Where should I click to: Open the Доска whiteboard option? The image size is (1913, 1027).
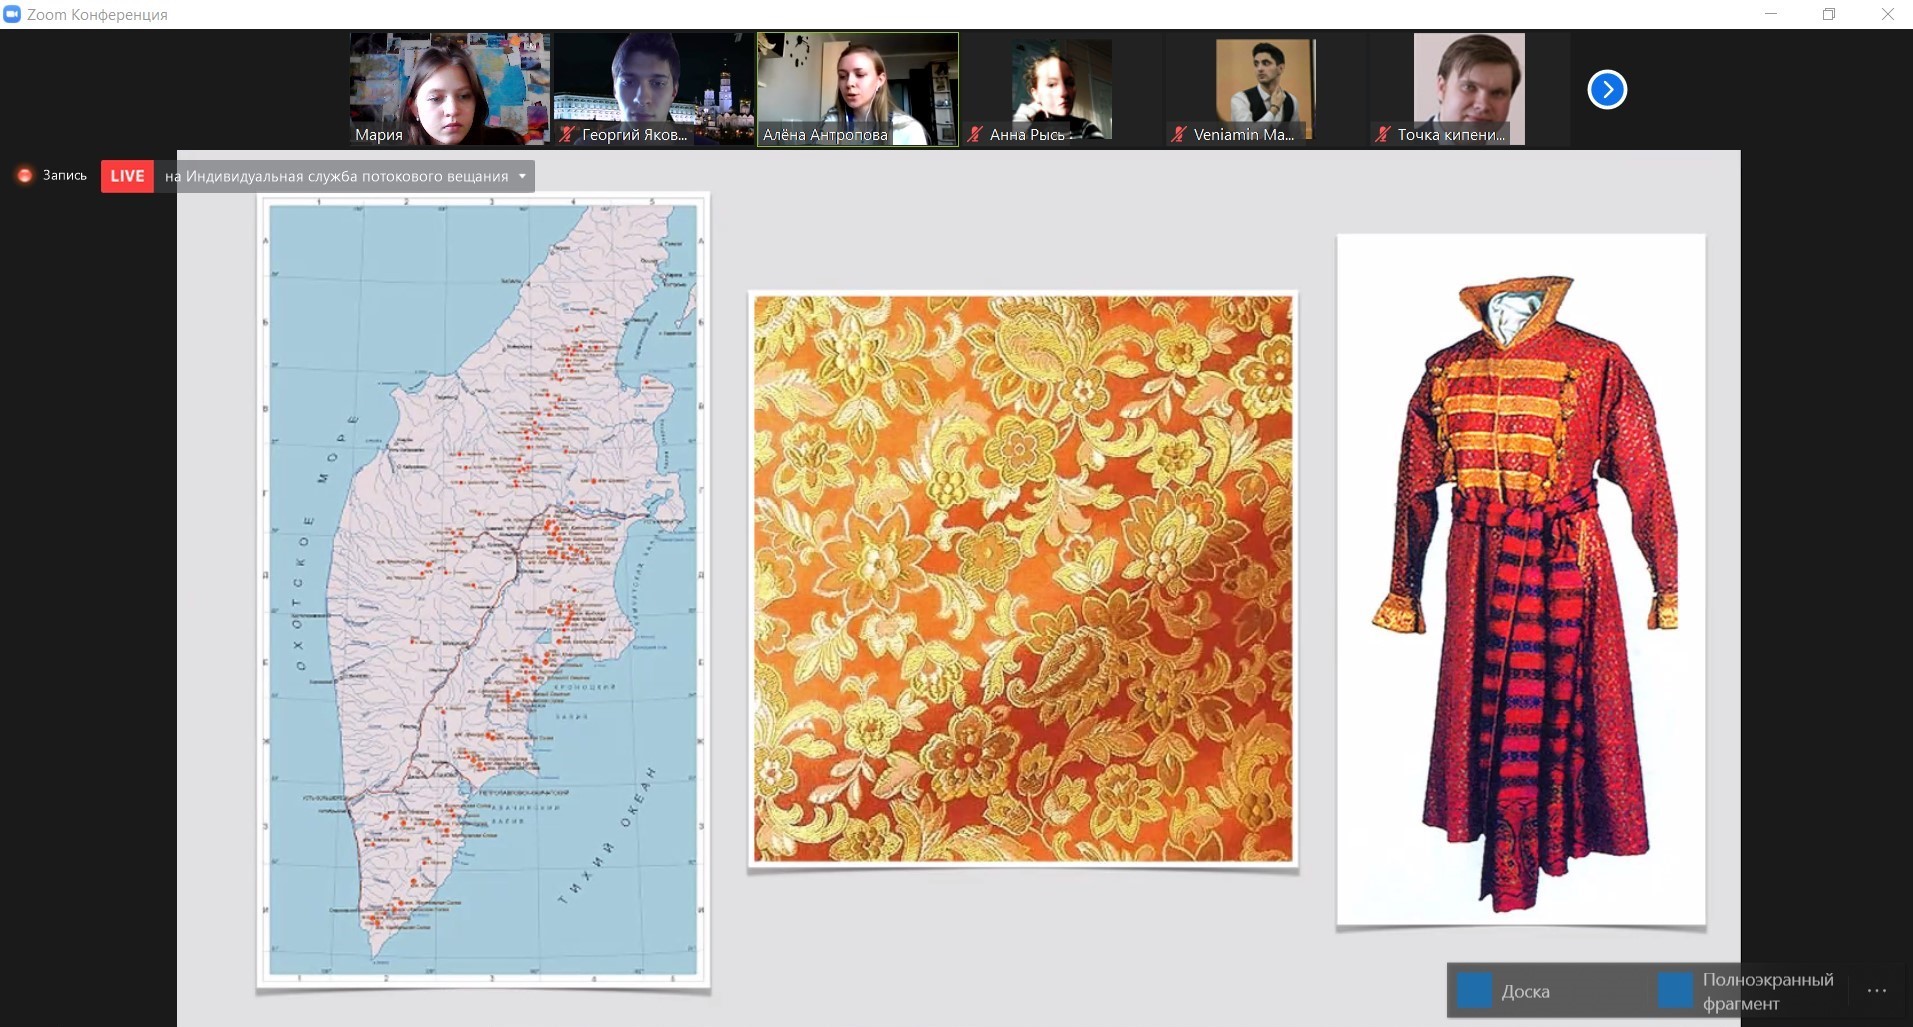[x=1504, y=991]
